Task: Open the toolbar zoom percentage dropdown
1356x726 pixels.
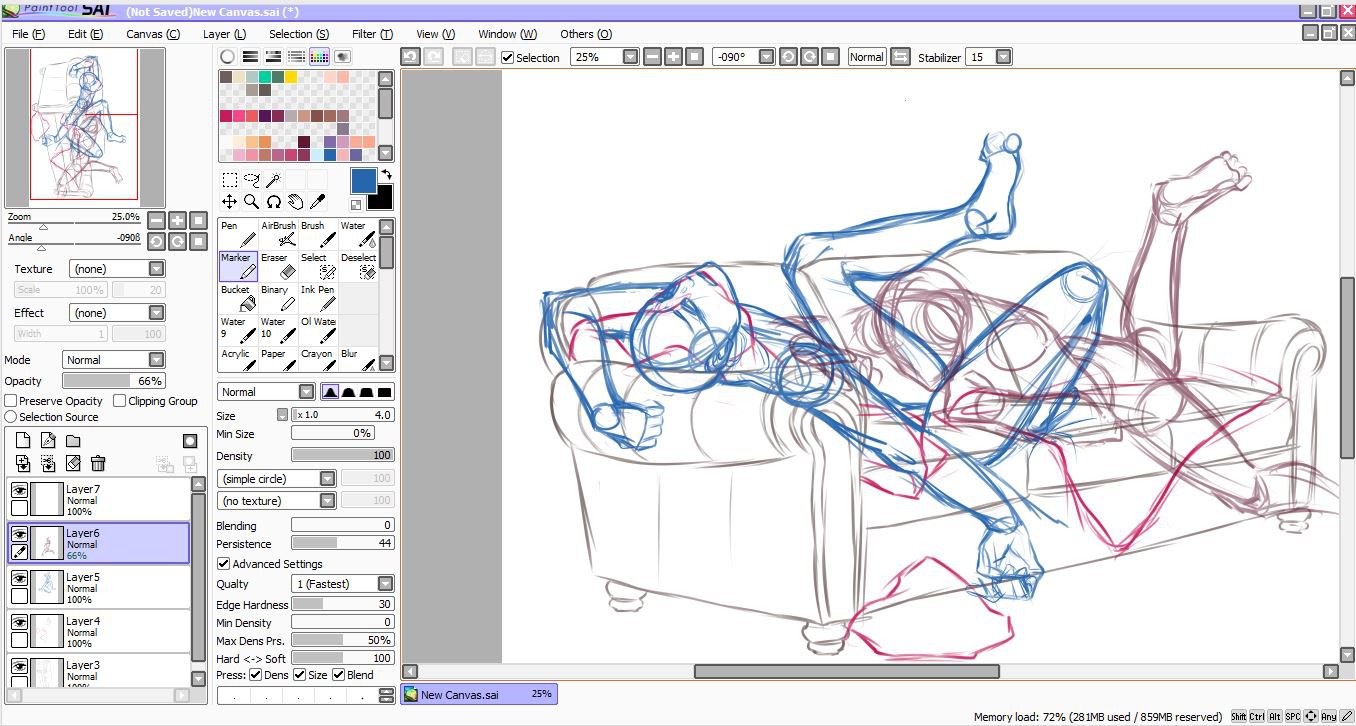Action: [604, 57]
